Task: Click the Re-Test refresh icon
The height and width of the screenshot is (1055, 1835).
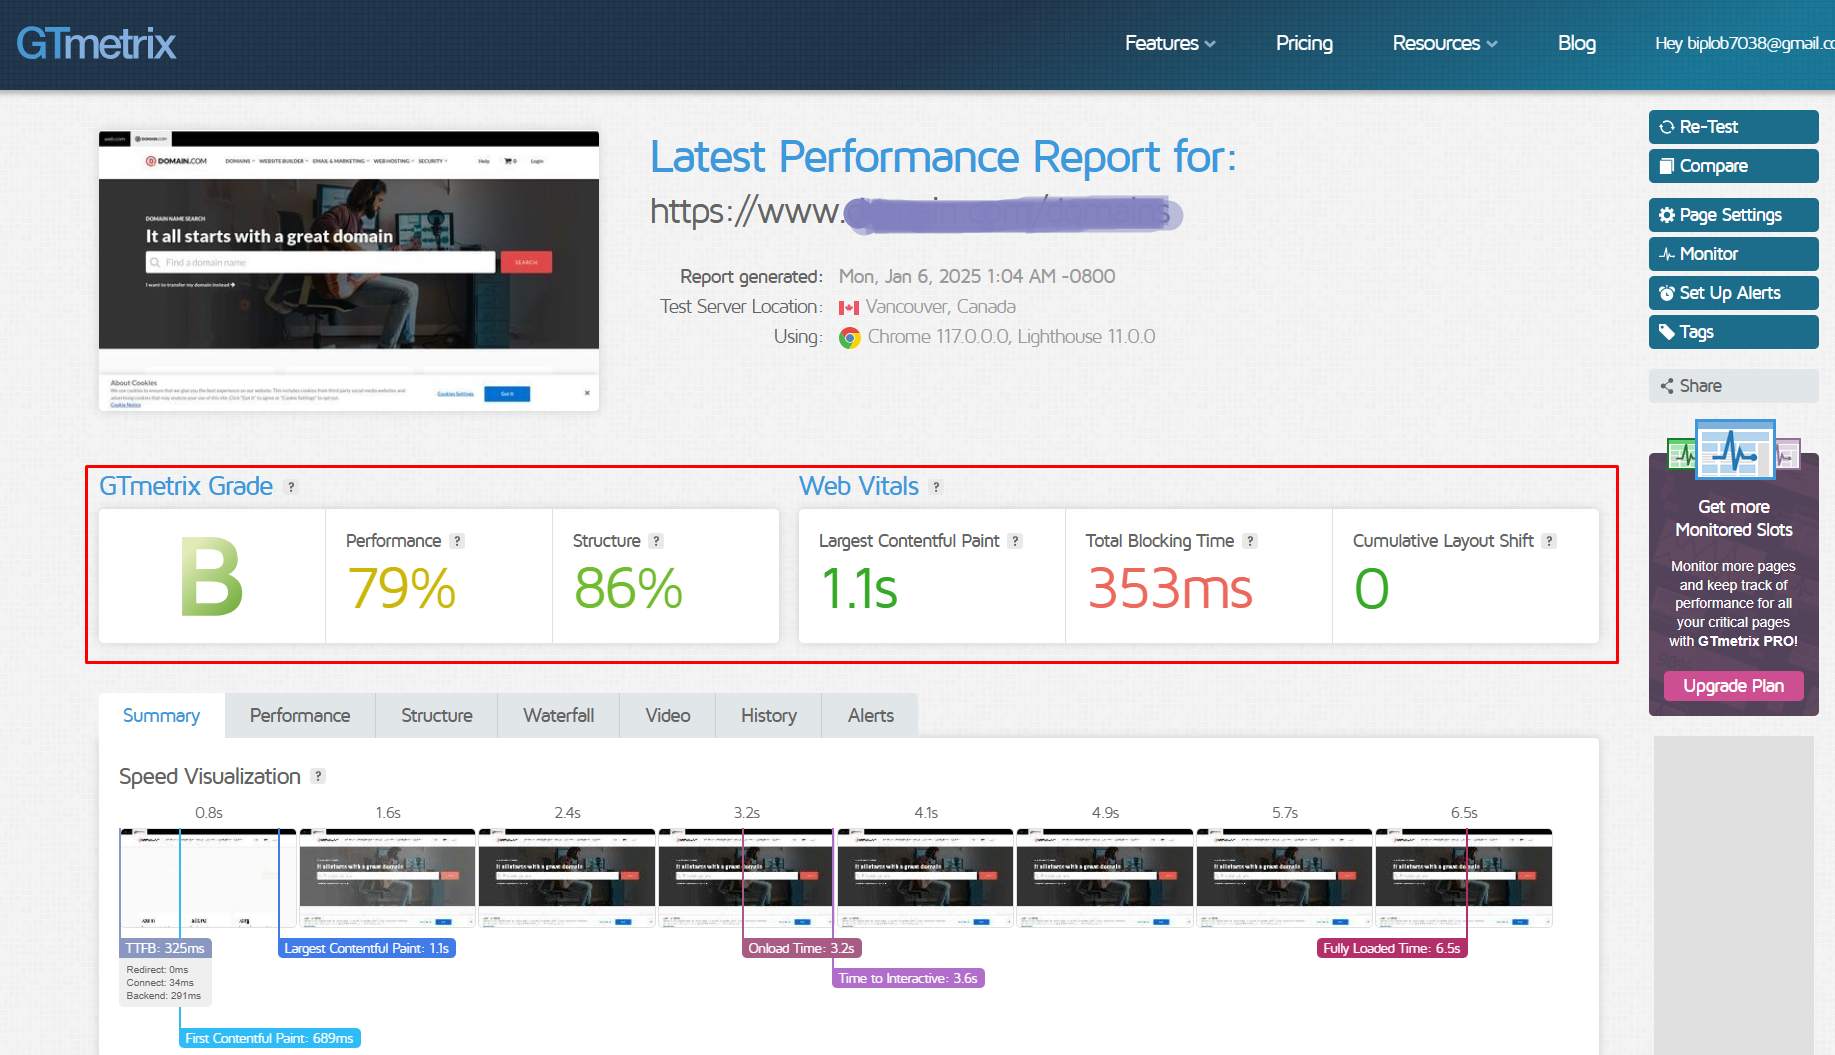Action: point(1666,127)
